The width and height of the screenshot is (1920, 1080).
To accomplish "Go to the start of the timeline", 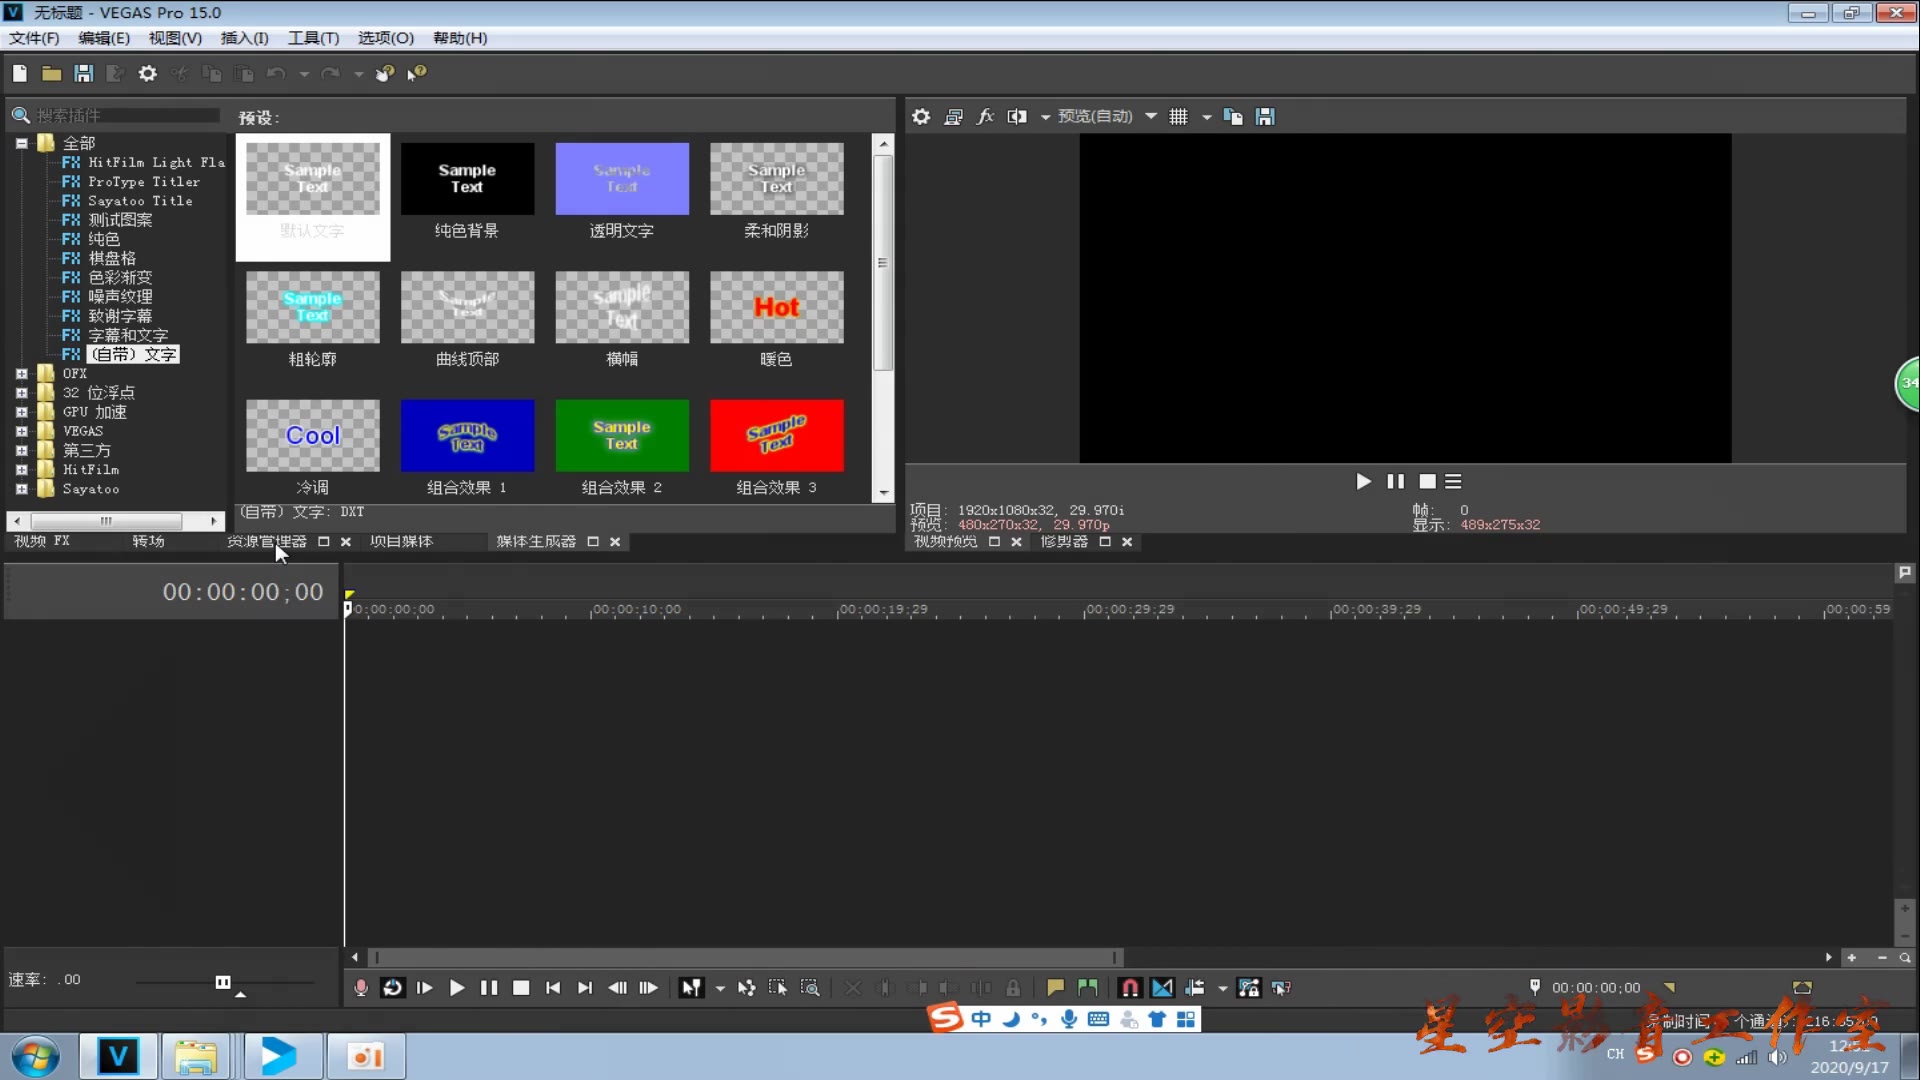I will [553, 988].
